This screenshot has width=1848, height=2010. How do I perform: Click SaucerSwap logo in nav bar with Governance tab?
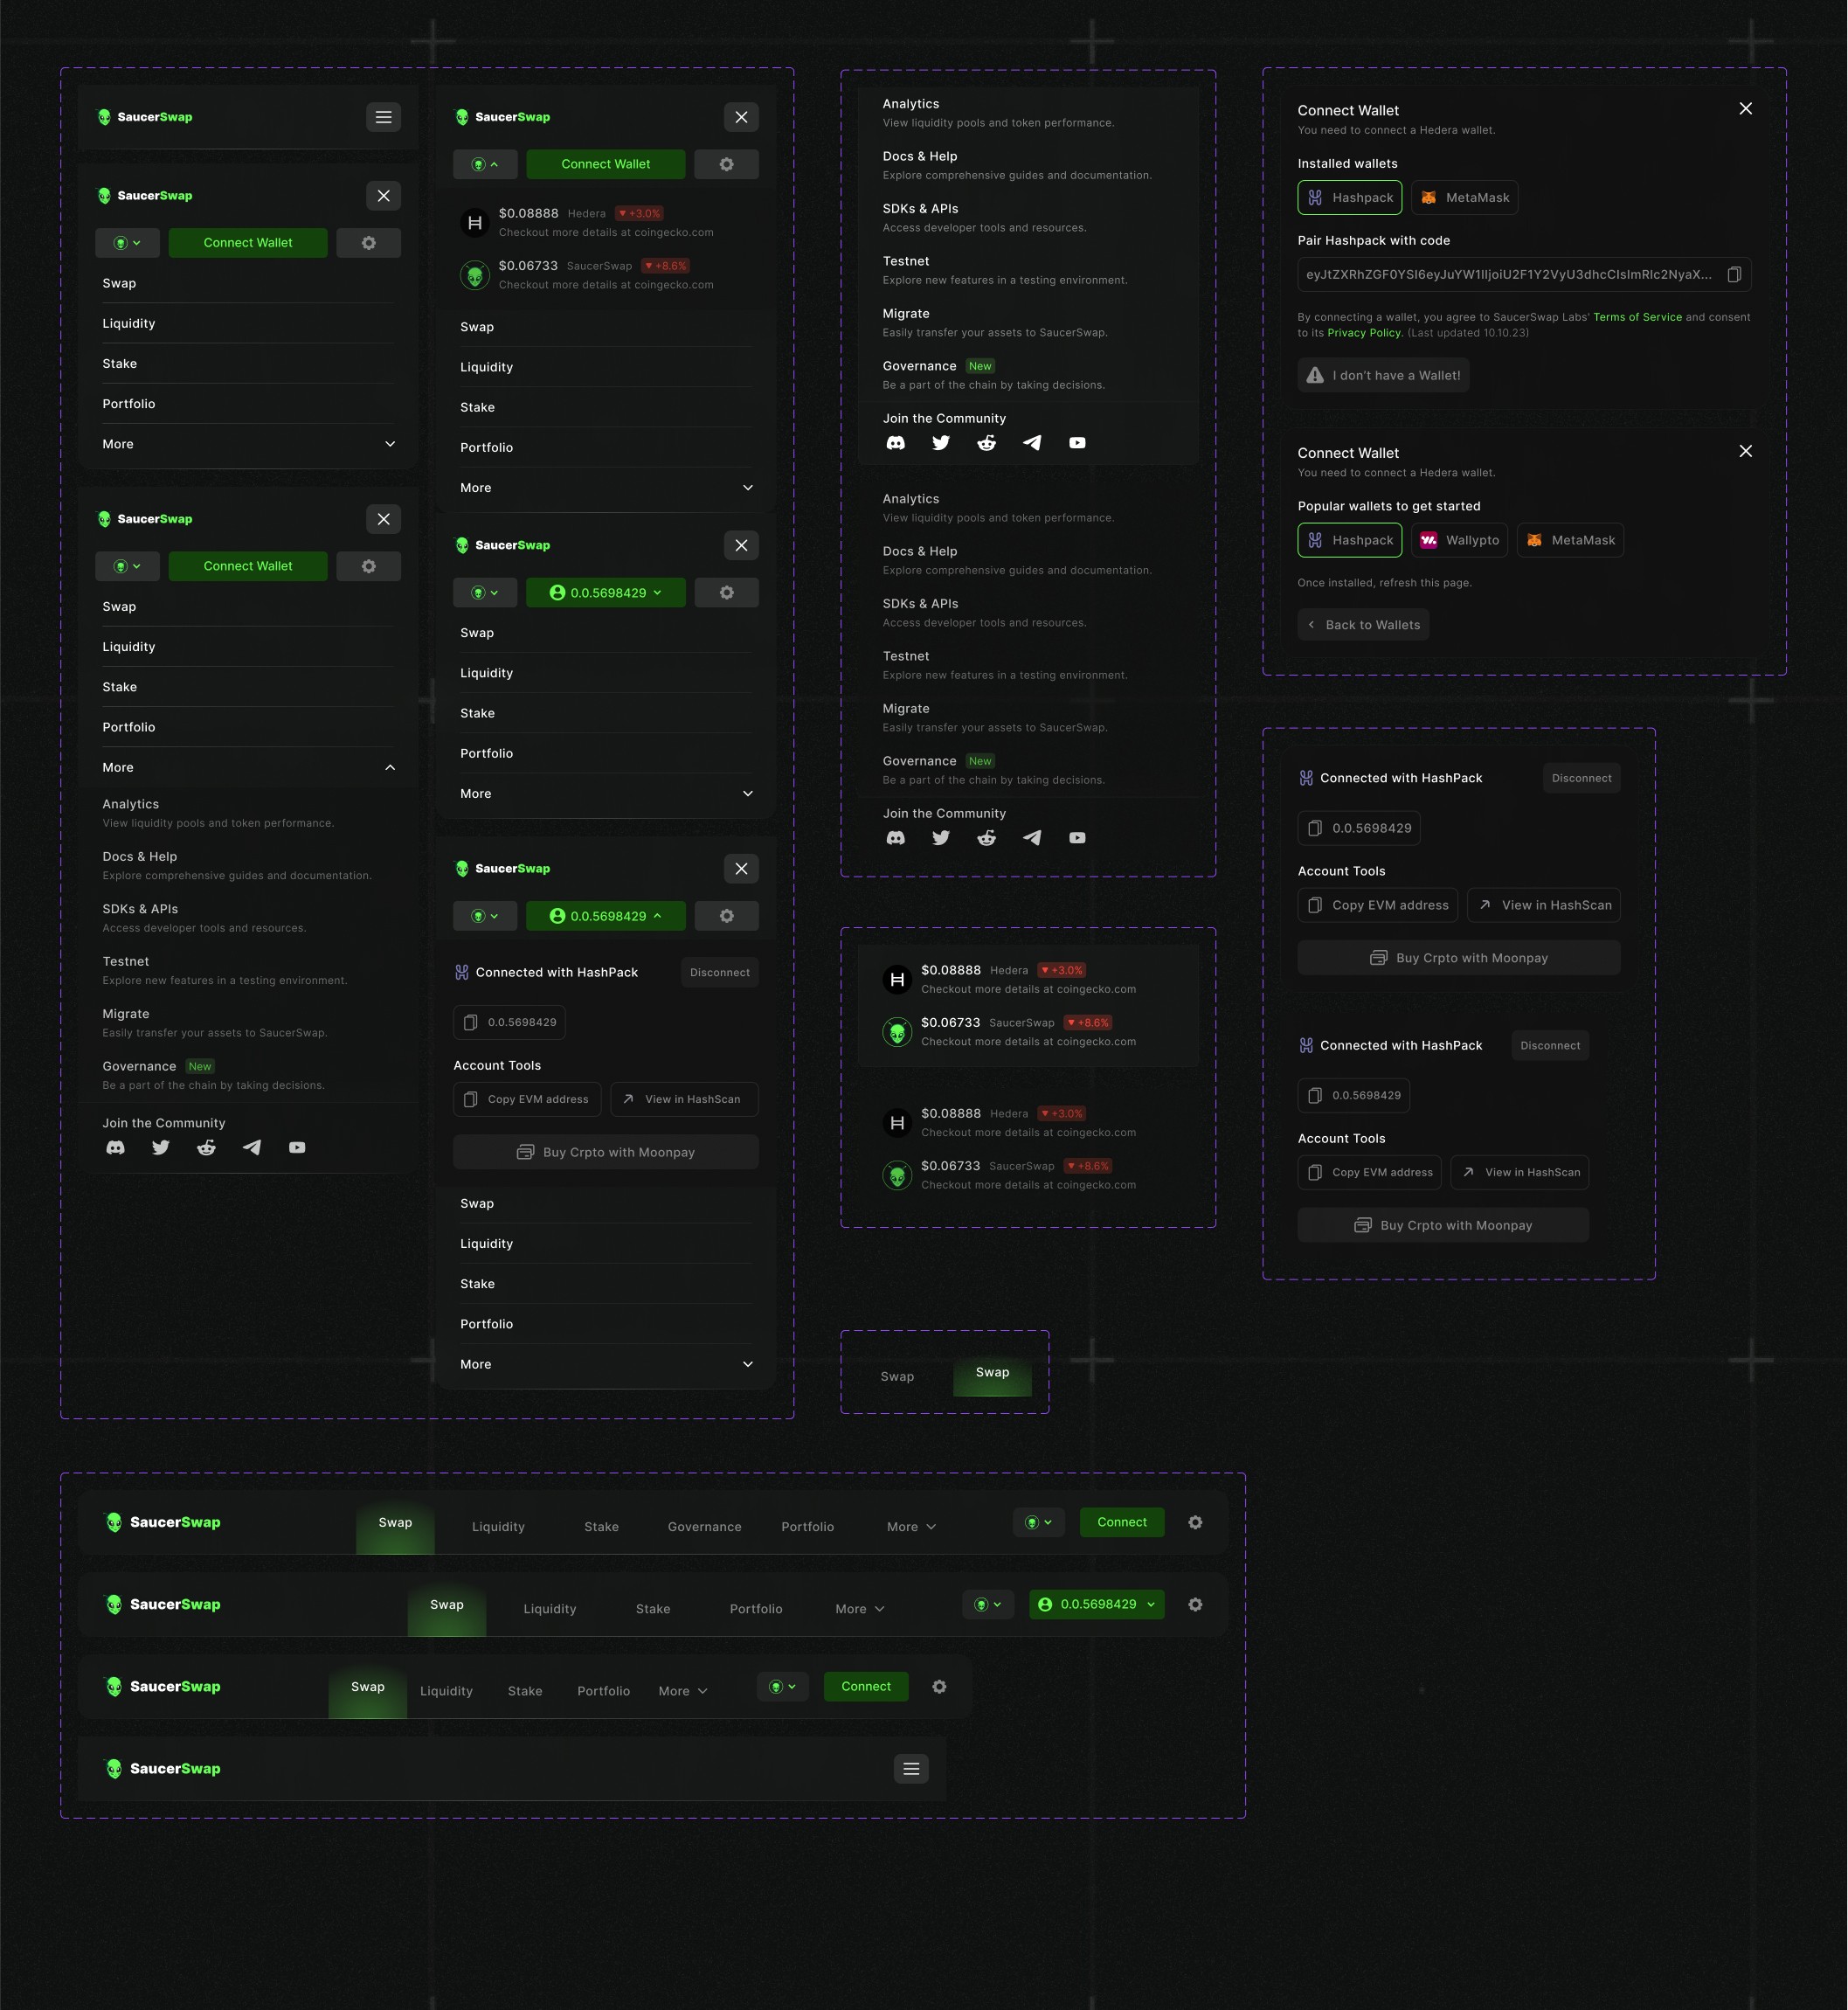pos(163,1523)
